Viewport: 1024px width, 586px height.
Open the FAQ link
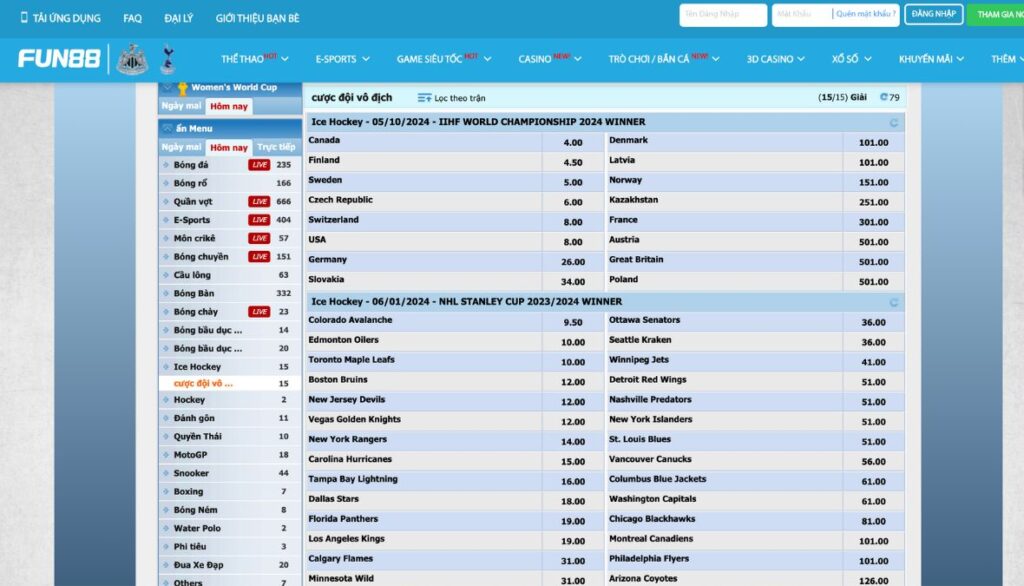[x=133, y=18]
